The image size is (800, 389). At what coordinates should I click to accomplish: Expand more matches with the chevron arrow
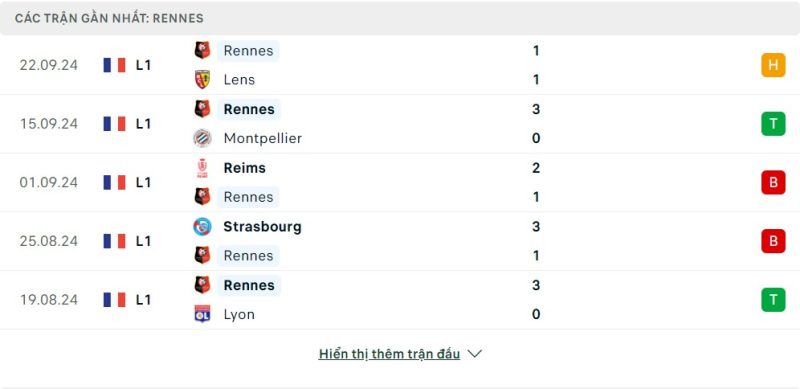(474, 354)
